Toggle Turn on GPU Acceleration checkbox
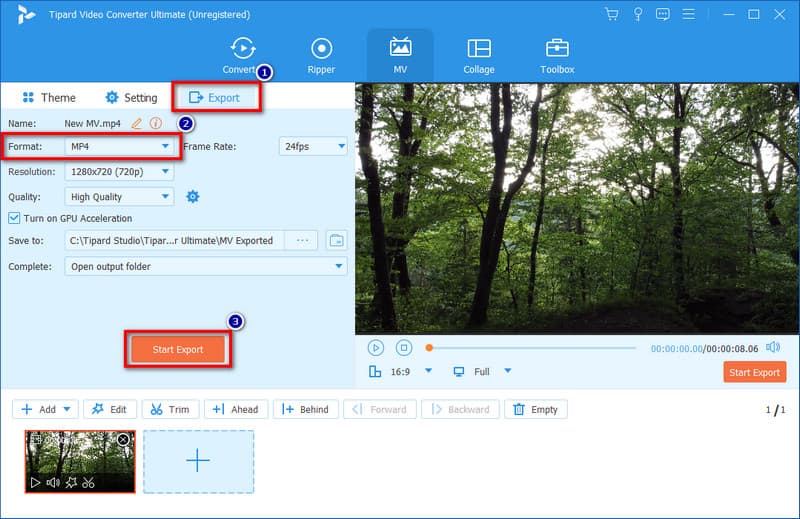Screen dimensions: 800x519 (14, 218)
